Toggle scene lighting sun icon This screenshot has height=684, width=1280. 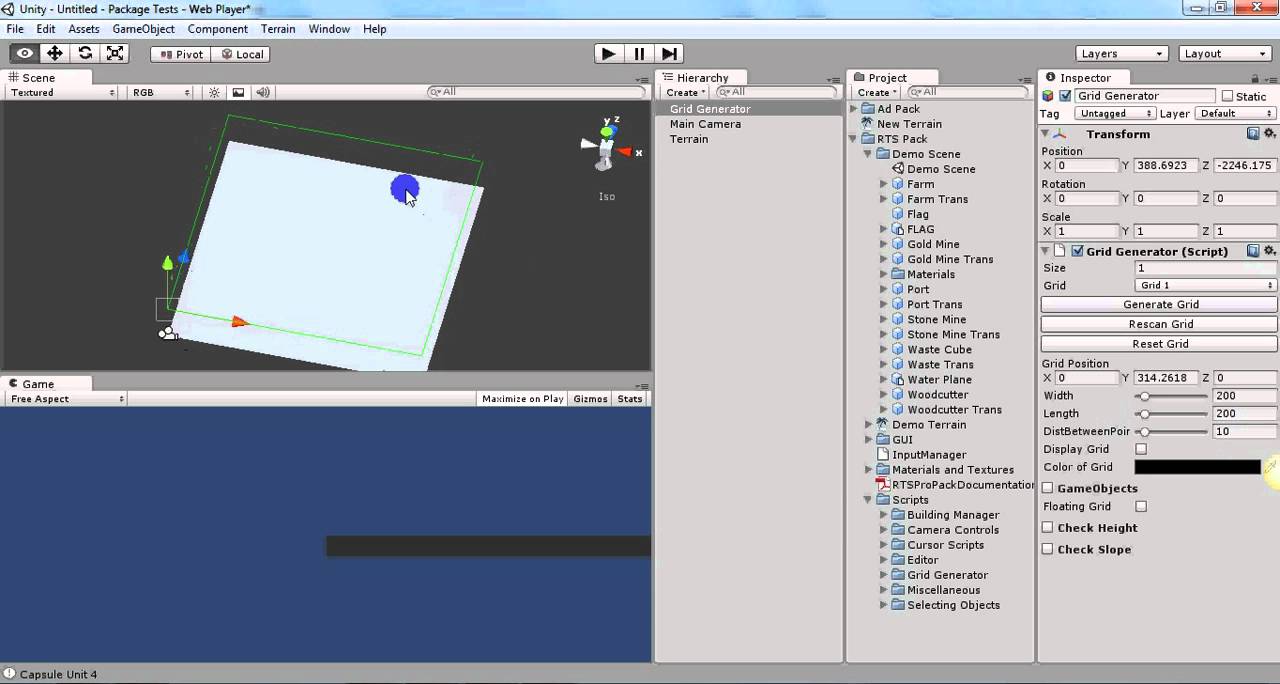[214, 92]
